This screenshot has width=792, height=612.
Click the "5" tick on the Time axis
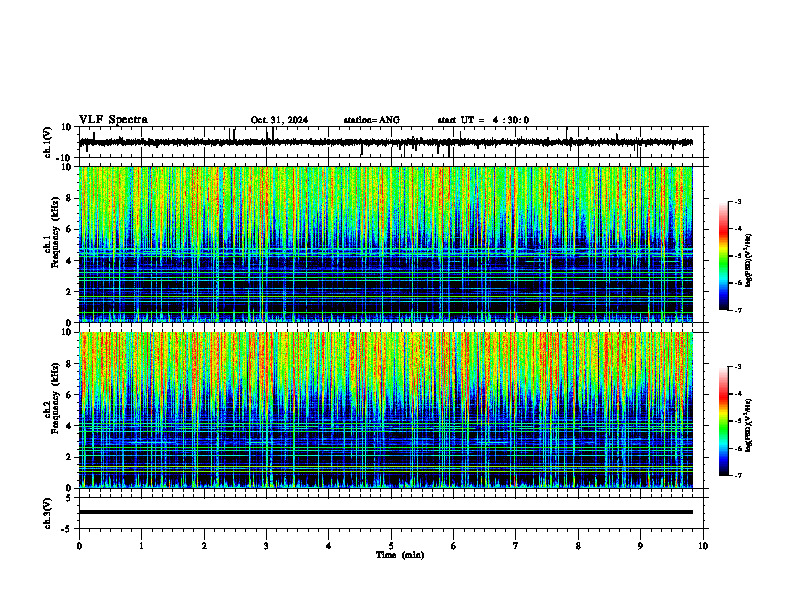(x=391, y=546)
